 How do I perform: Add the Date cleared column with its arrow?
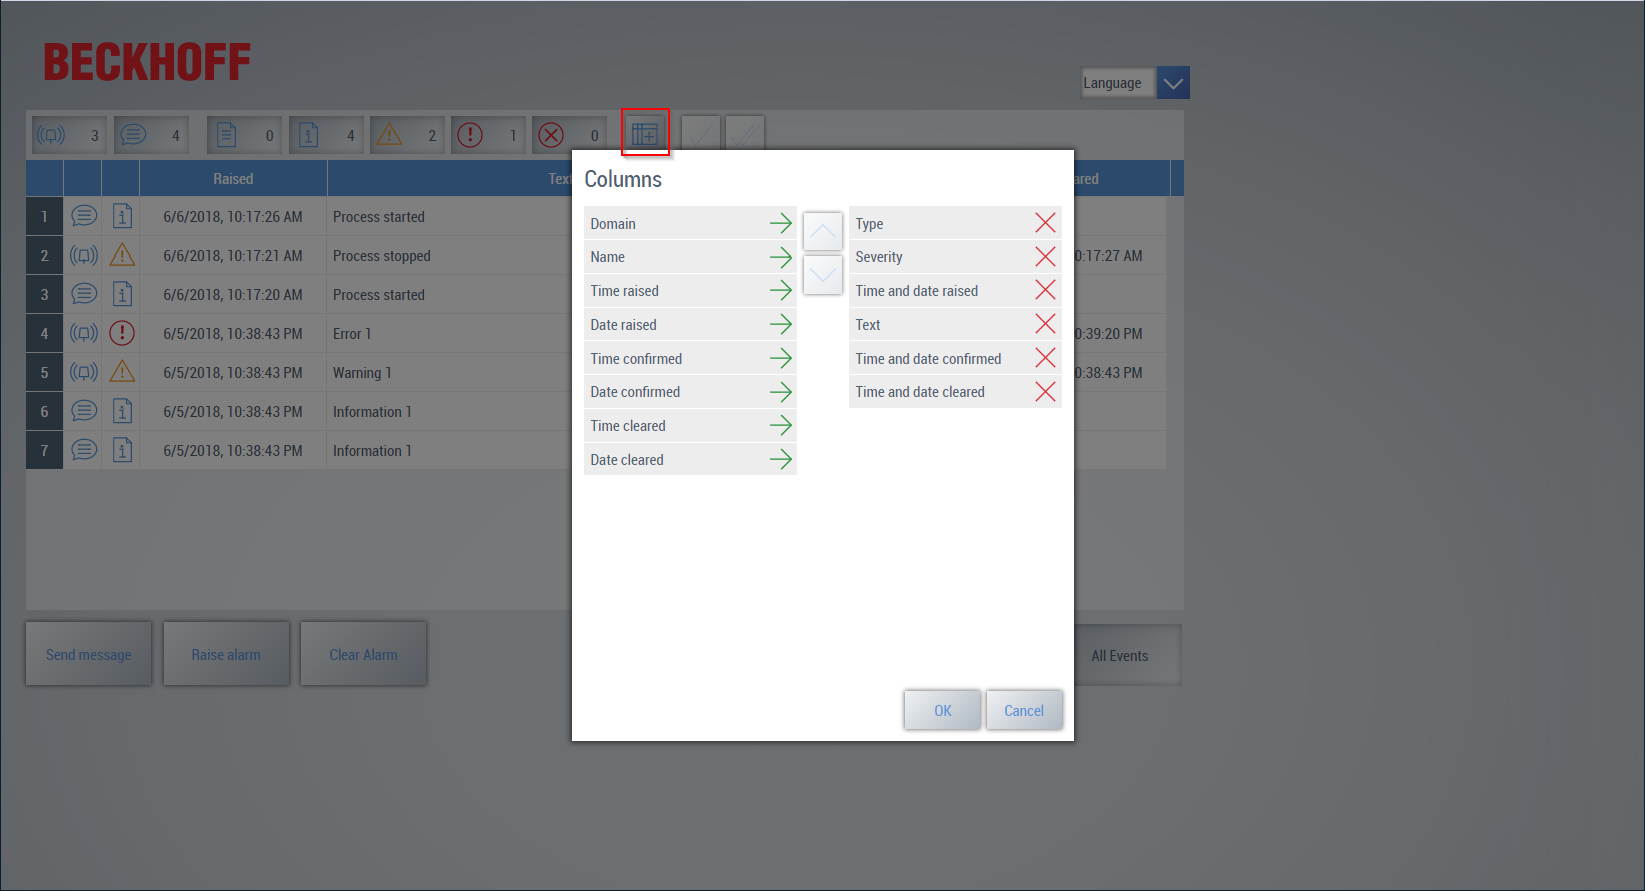tap(780, 460)
